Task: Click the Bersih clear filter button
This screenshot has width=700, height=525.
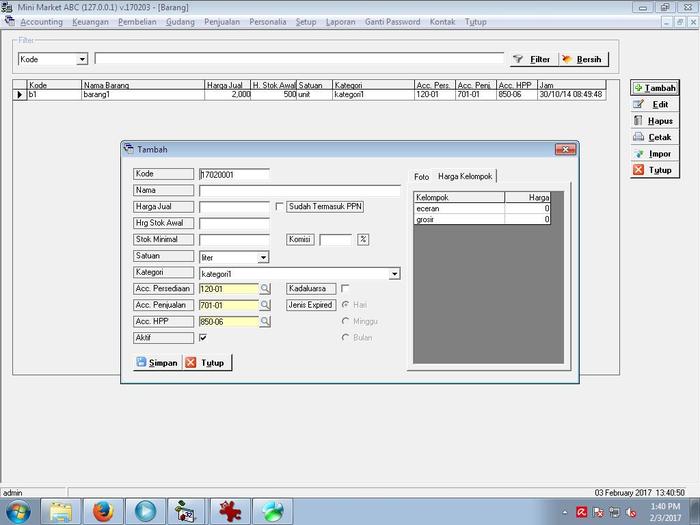Action: tap(583, 59)
